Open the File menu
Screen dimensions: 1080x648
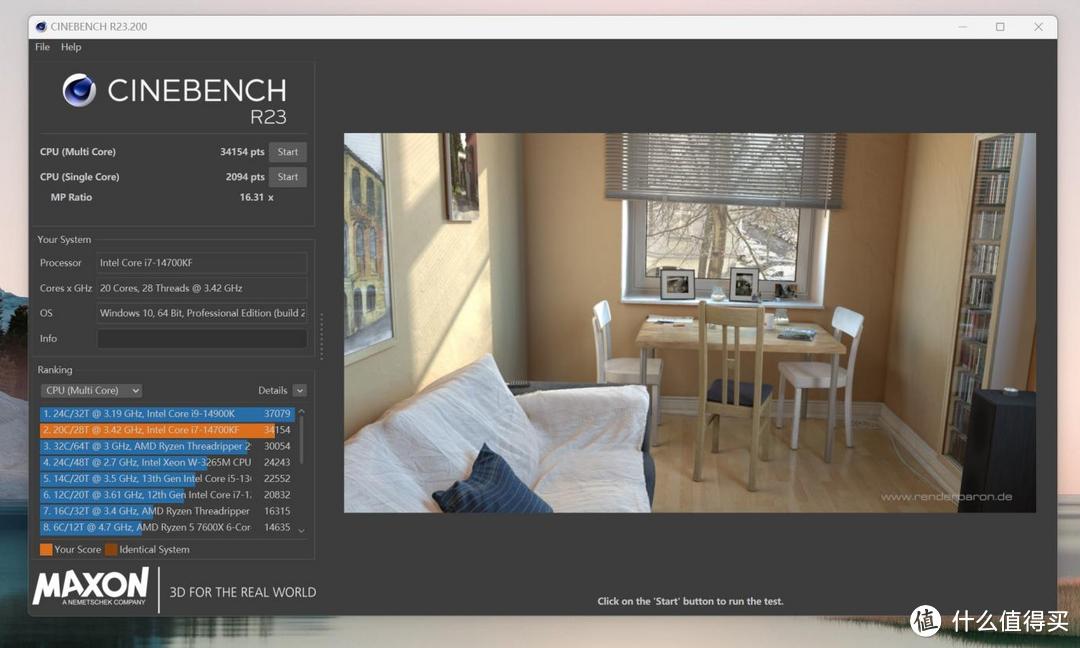pos(42,47)
